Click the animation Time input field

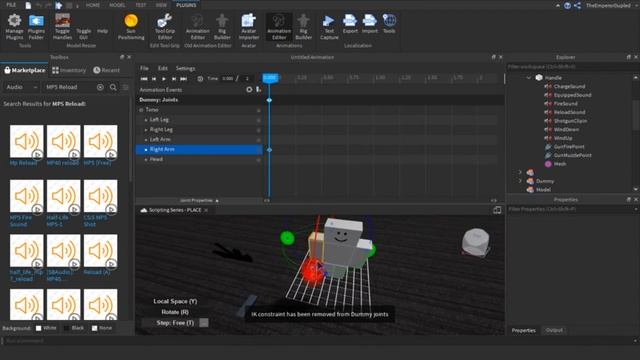coord(227,78)
